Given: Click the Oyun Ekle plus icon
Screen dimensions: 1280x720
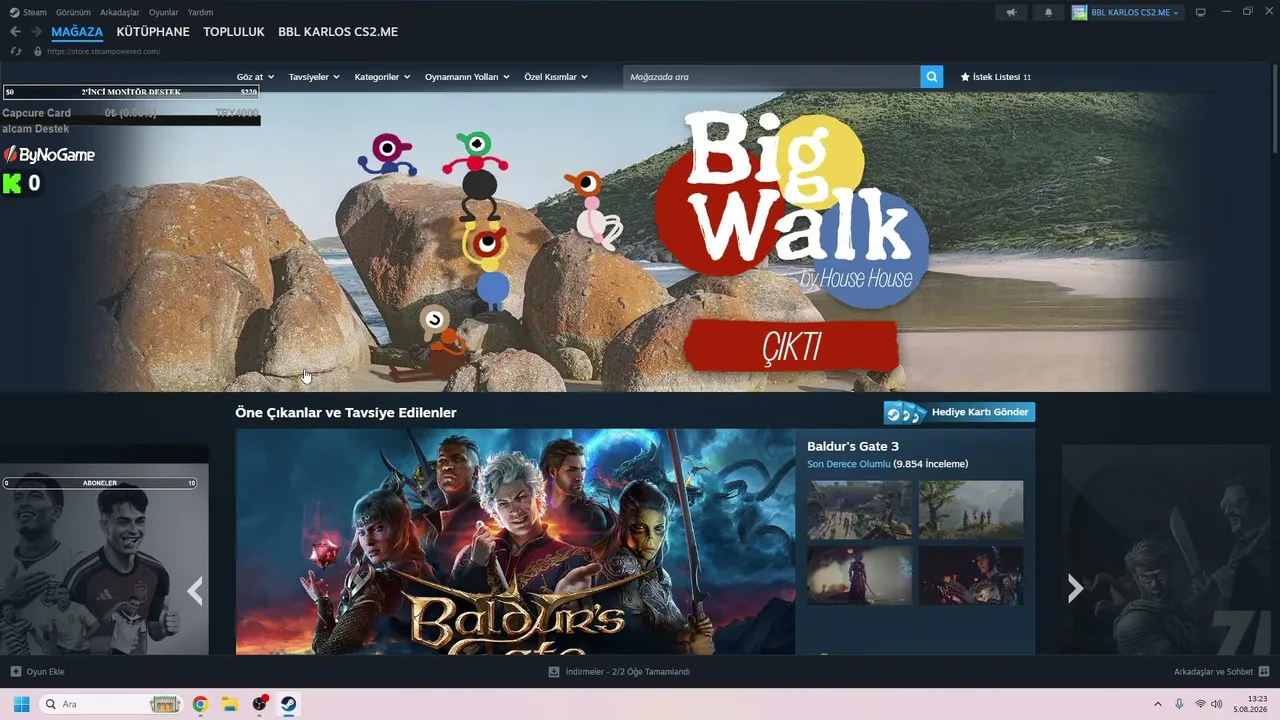Looking at the screenshot, I should pos(15,672).
